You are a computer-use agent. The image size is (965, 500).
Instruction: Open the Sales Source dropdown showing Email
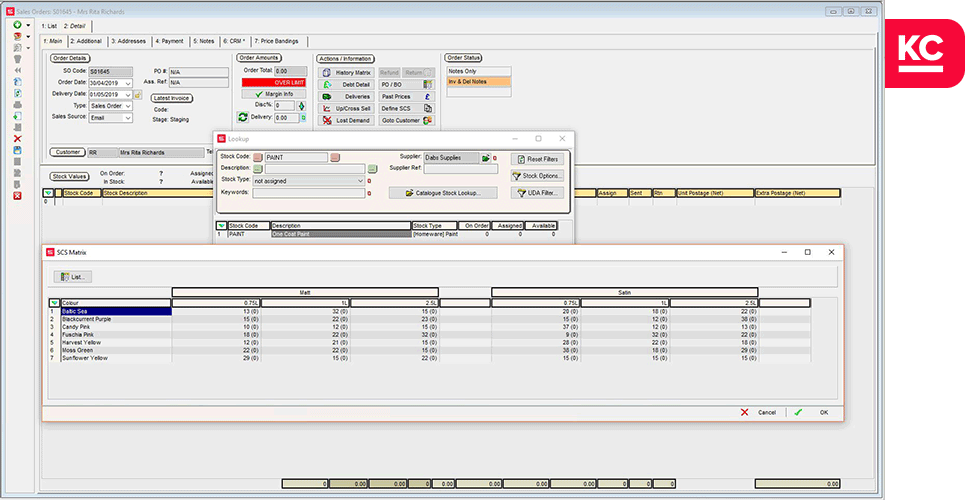pyautogui.click(x=128, y=118)
